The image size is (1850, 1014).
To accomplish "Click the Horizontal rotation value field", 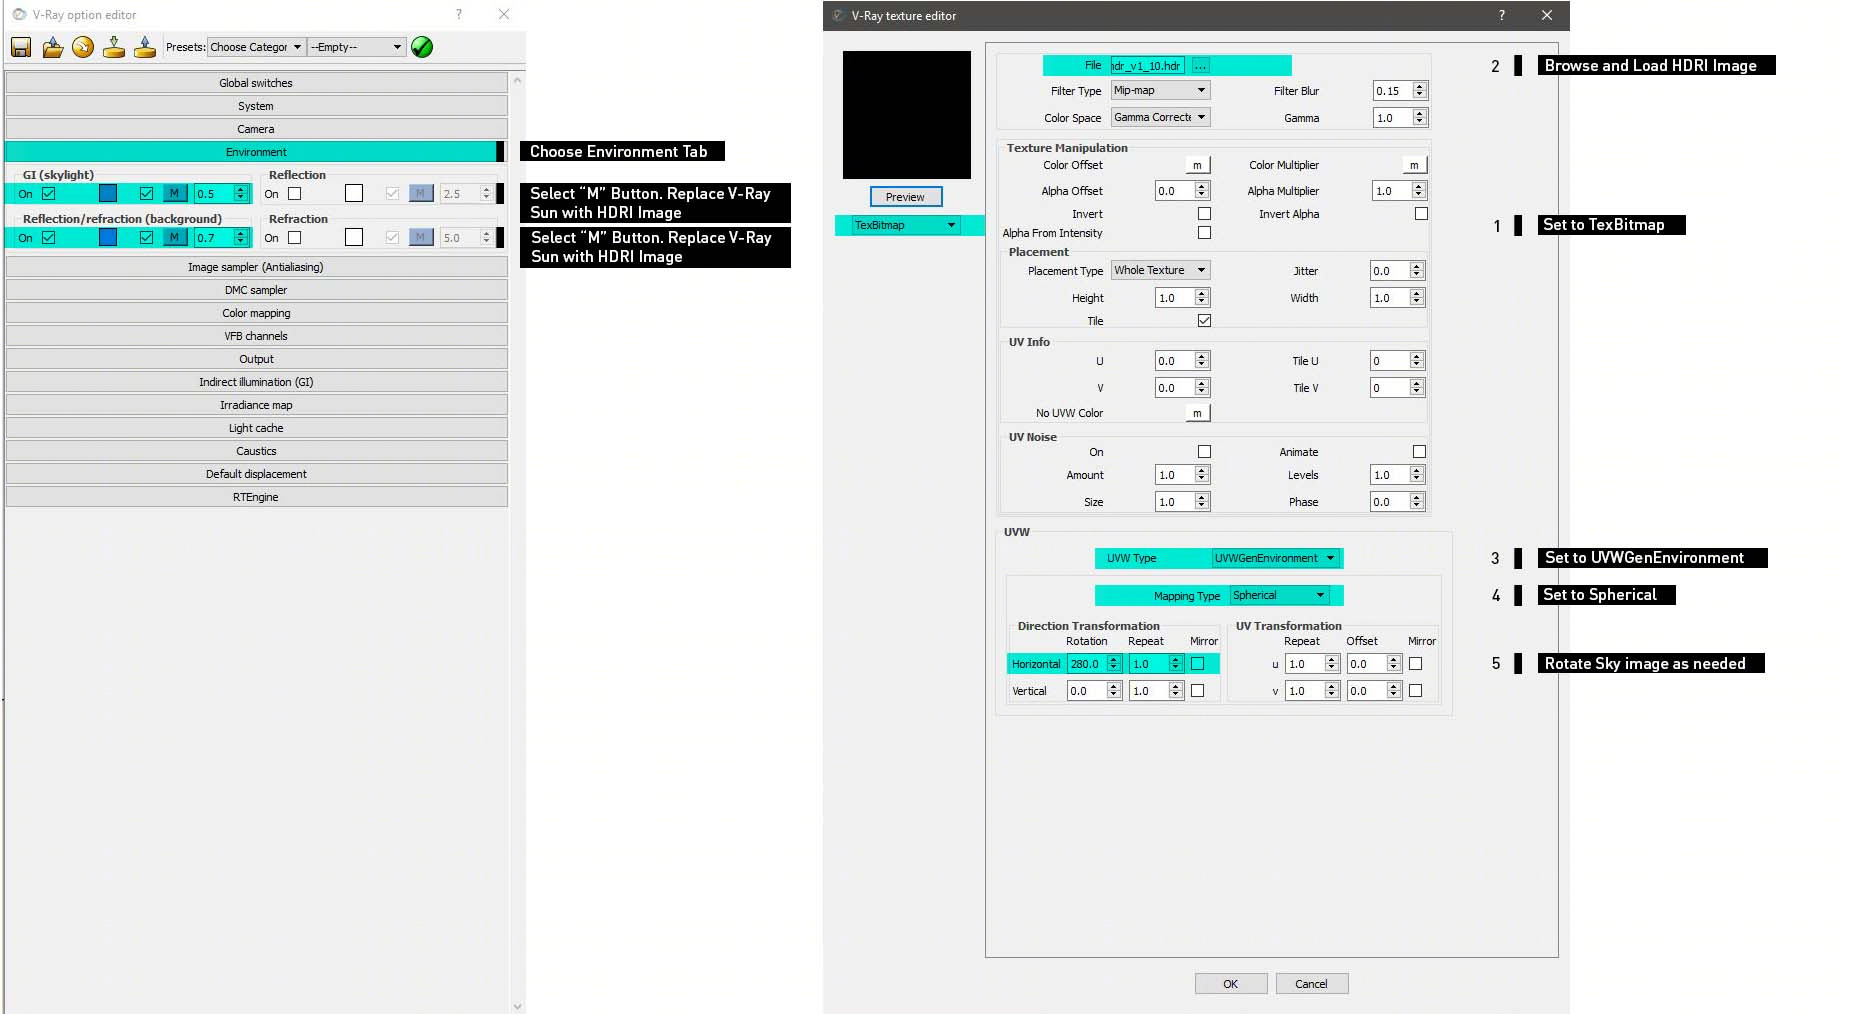I will pos(1087,664).
